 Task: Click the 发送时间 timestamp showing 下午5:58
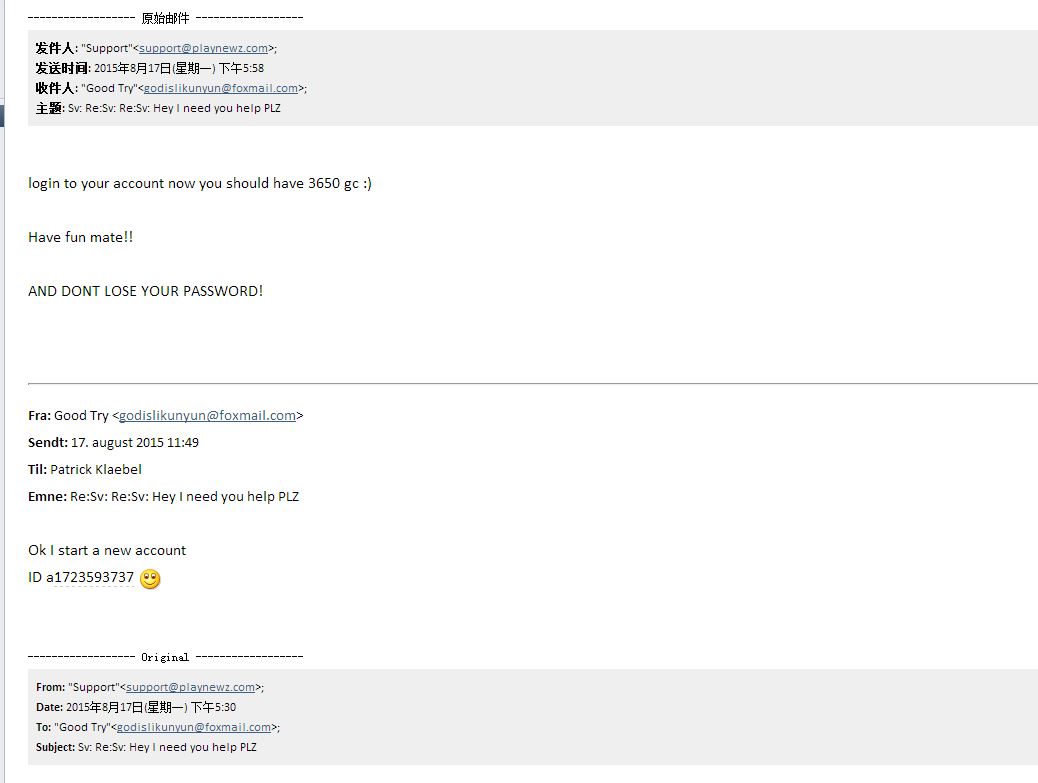click(179, 68)
